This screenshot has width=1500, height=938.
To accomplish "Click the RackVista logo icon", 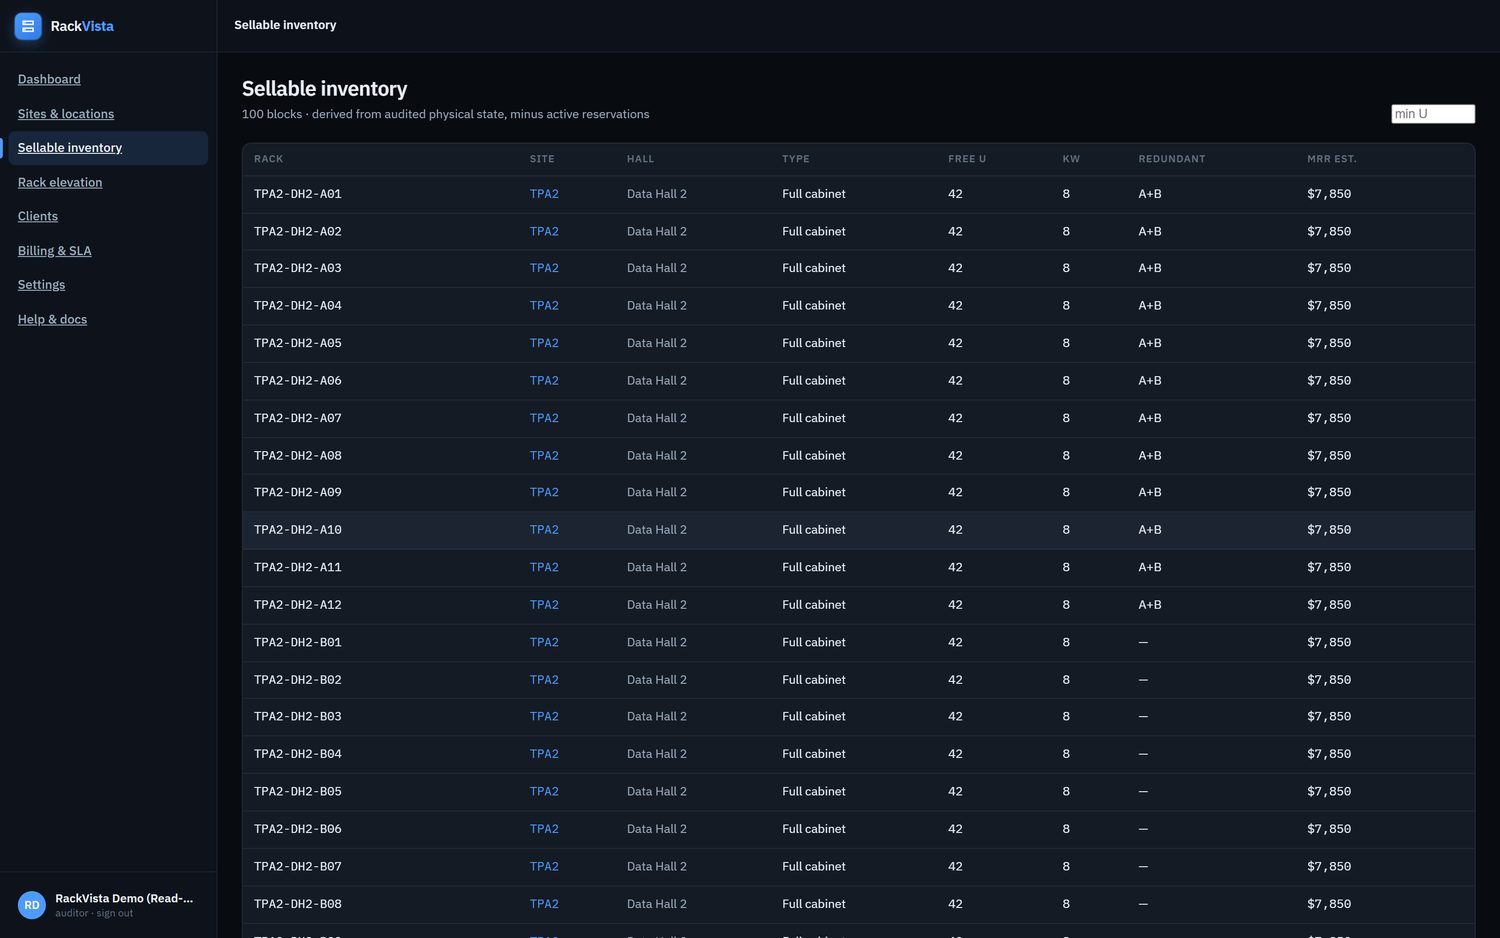I will pyautogui.click(x=28, y=26).
